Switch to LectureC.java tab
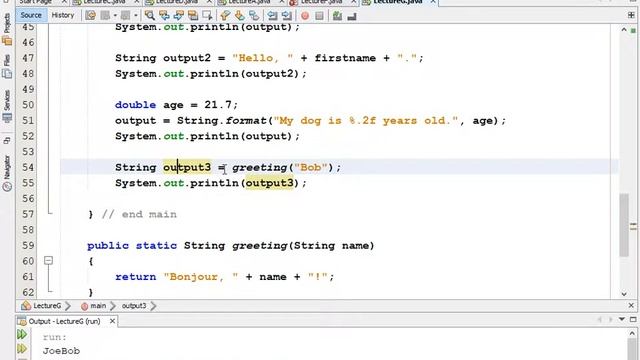 104,2
